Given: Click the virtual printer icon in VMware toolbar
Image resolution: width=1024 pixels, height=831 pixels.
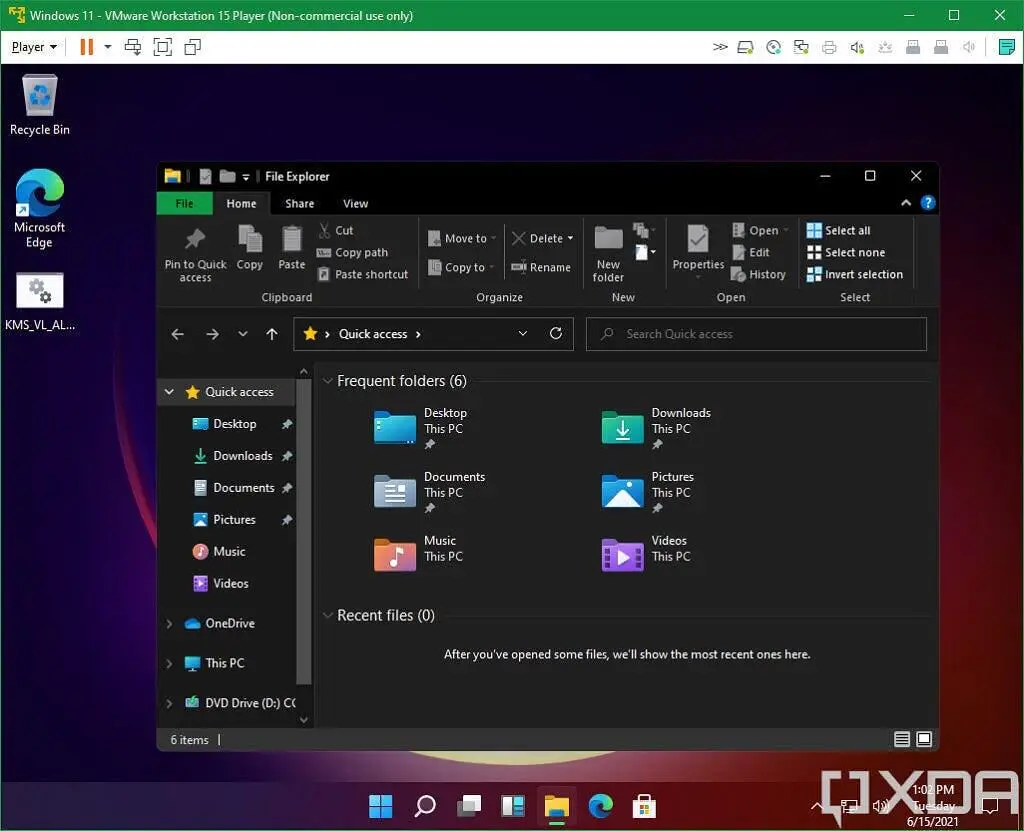Looking at the screenshot, I should click(x=829, y=46).
